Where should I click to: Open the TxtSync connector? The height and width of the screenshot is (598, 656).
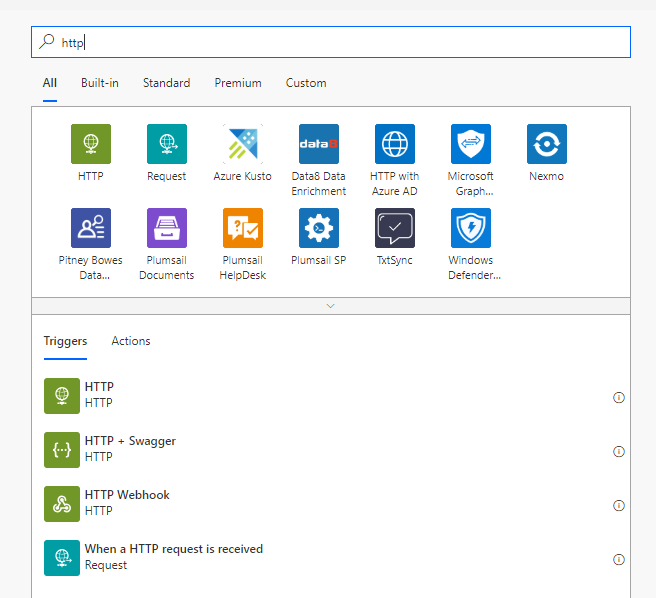[395, 228]
